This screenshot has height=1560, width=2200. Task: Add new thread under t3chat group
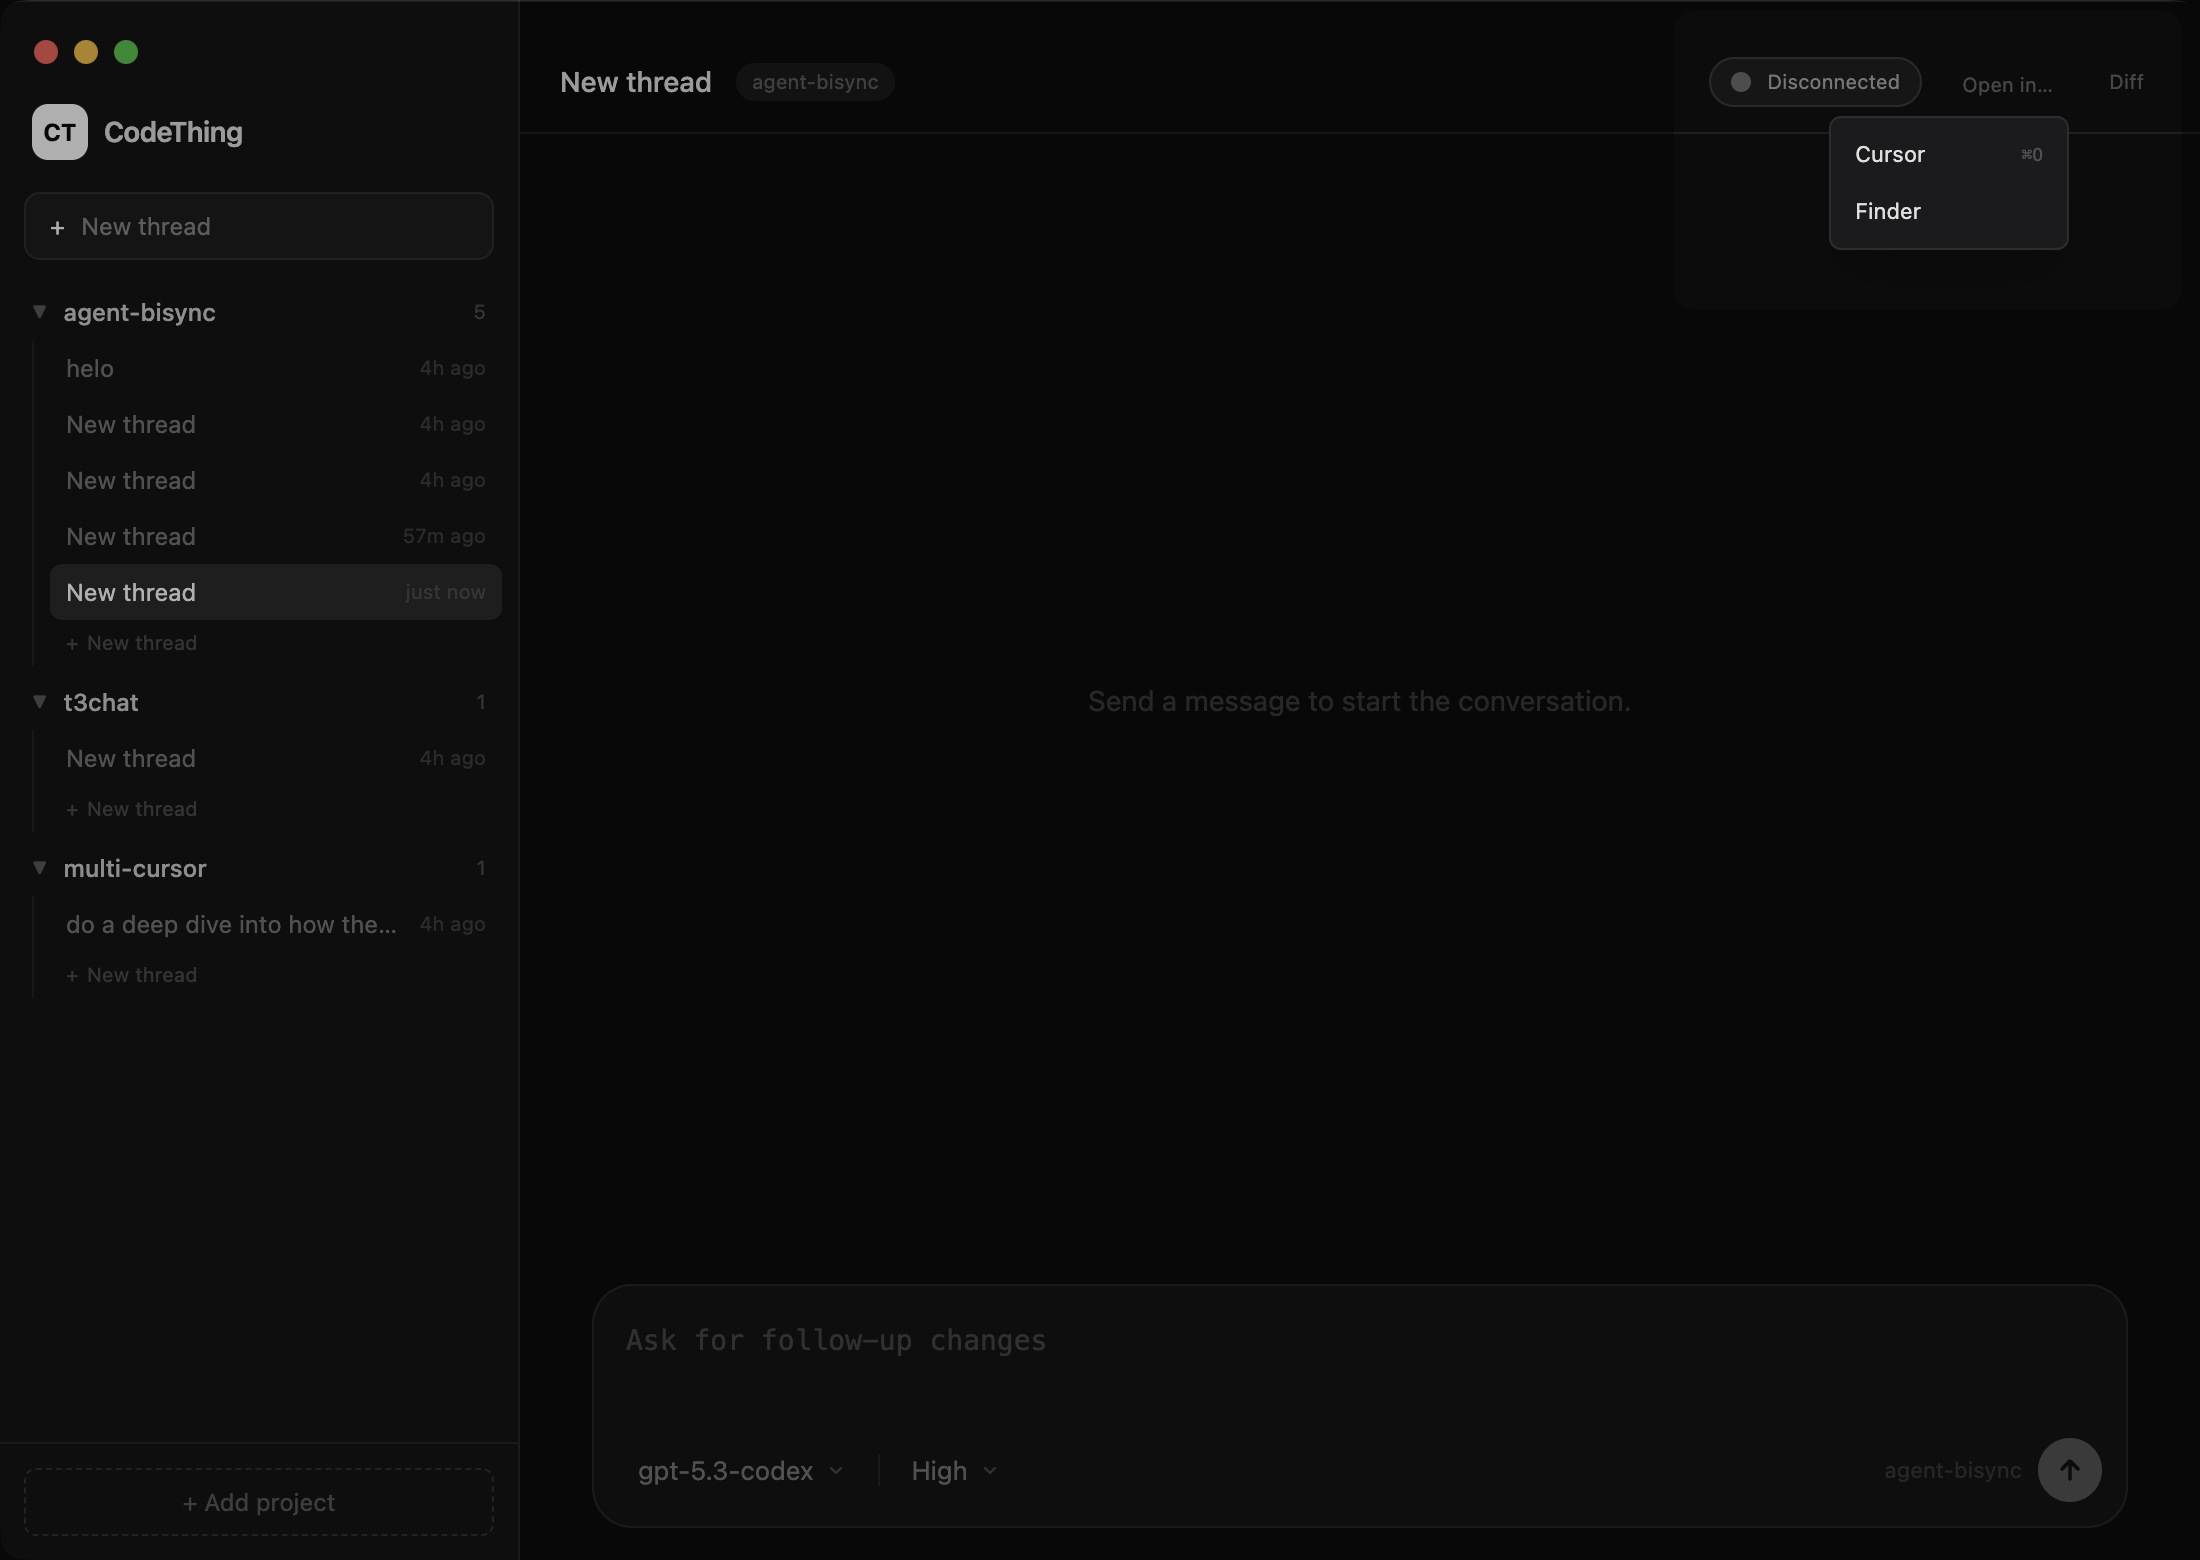click(x=131, y=809)
